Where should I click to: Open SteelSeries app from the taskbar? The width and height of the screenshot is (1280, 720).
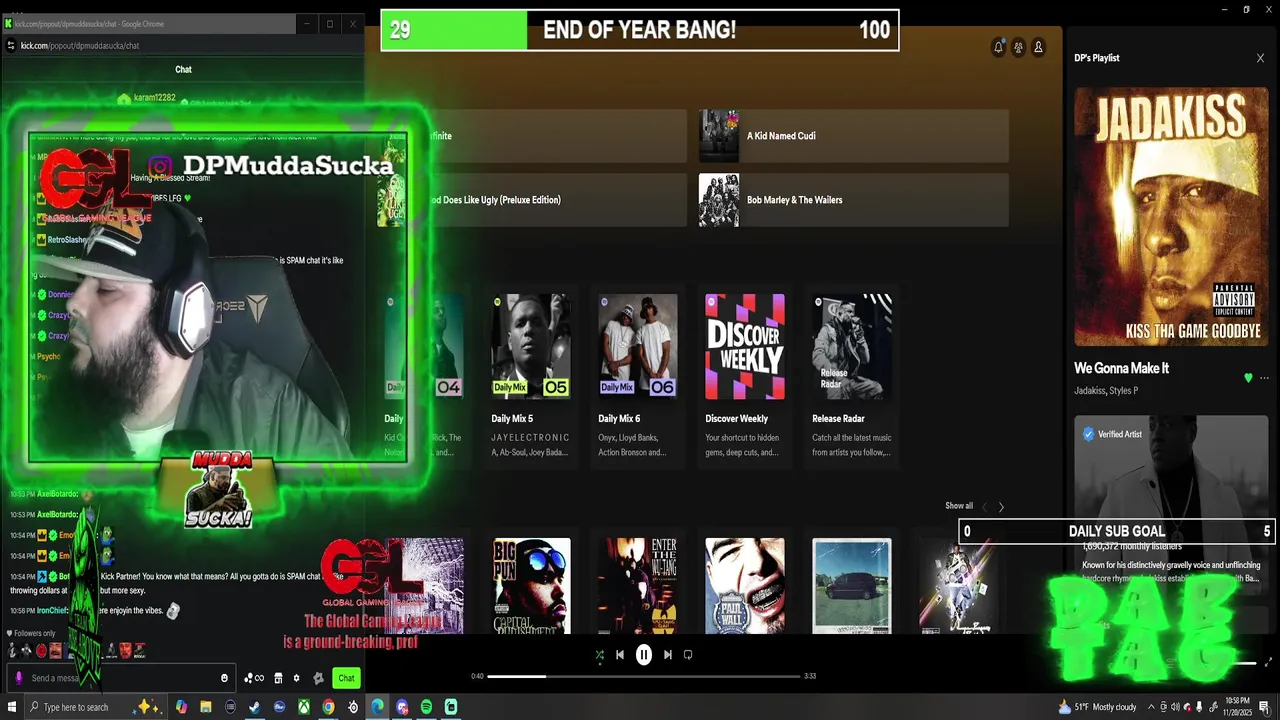(x=353, y=707)
